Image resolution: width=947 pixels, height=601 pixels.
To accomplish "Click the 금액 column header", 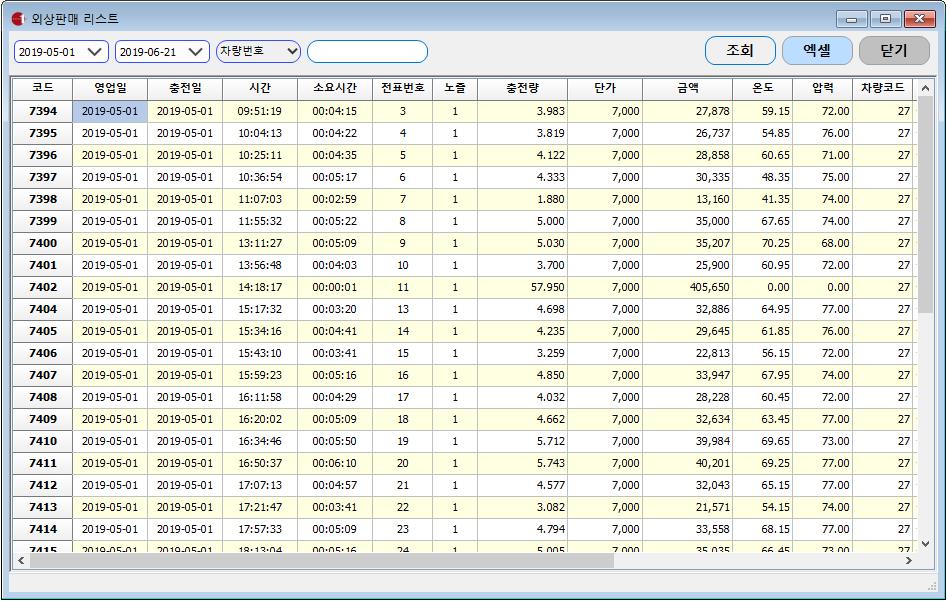I will click(687, 88).
